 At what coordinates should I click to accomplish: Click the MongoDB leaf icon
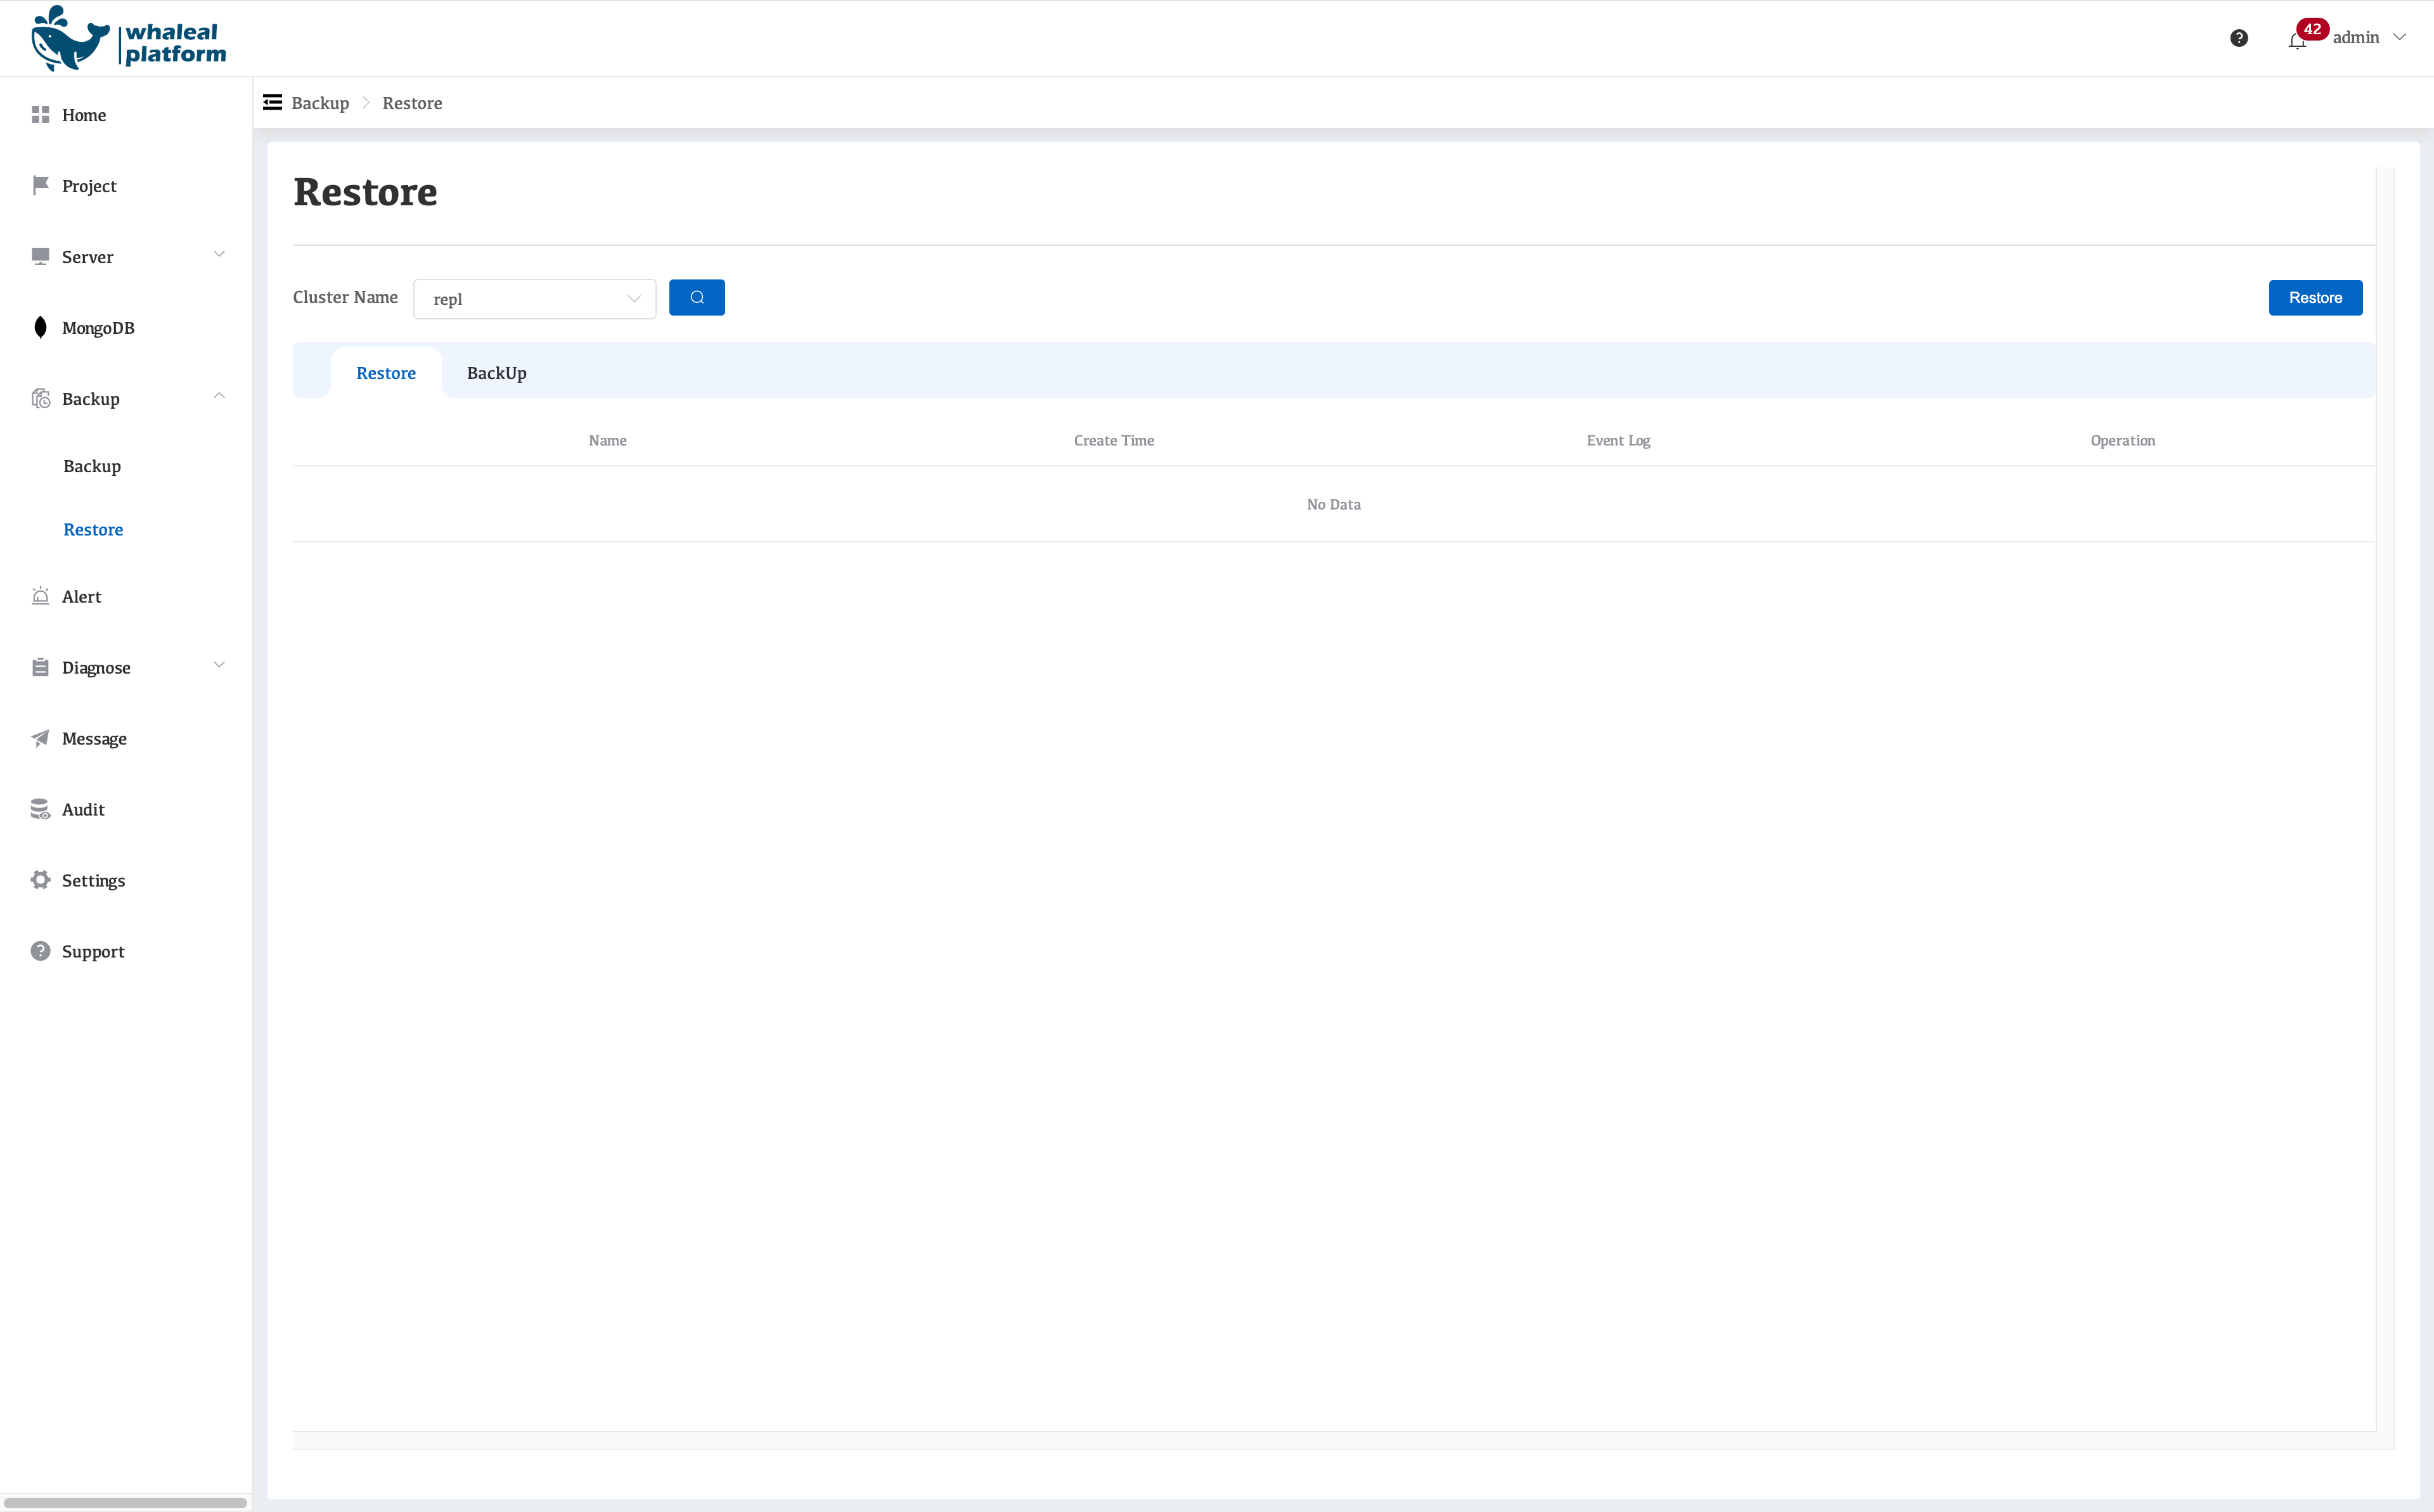tap(40, 328)
